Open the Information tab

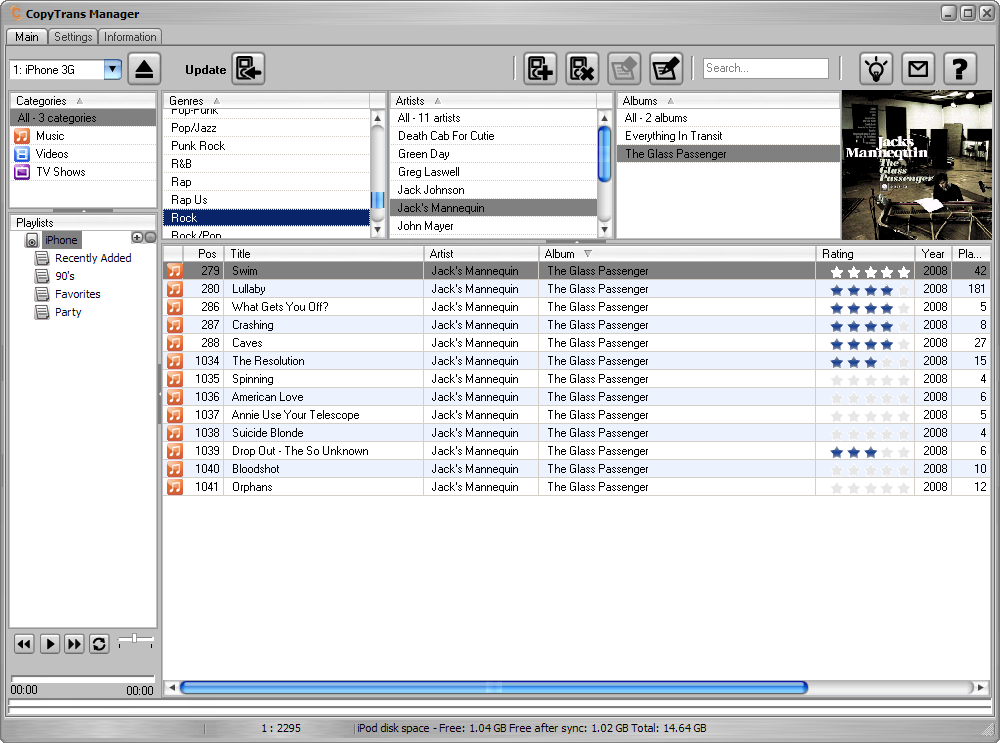(130, 37)
